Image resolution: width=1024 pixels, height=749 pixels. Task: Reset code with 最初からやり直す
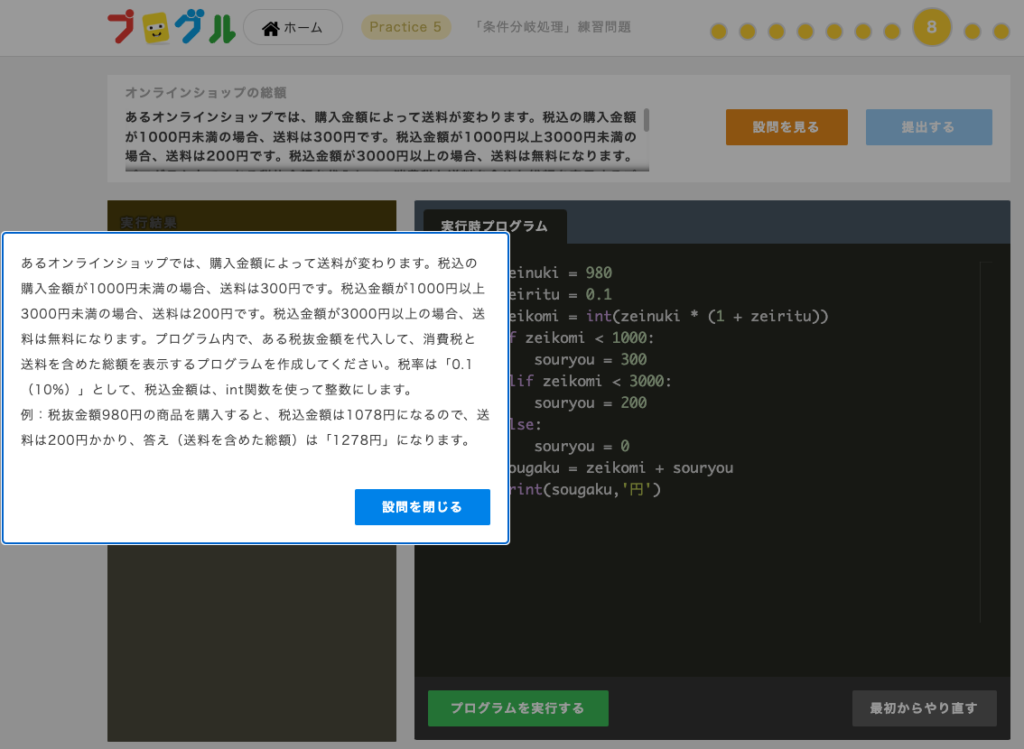coord(924,708)
